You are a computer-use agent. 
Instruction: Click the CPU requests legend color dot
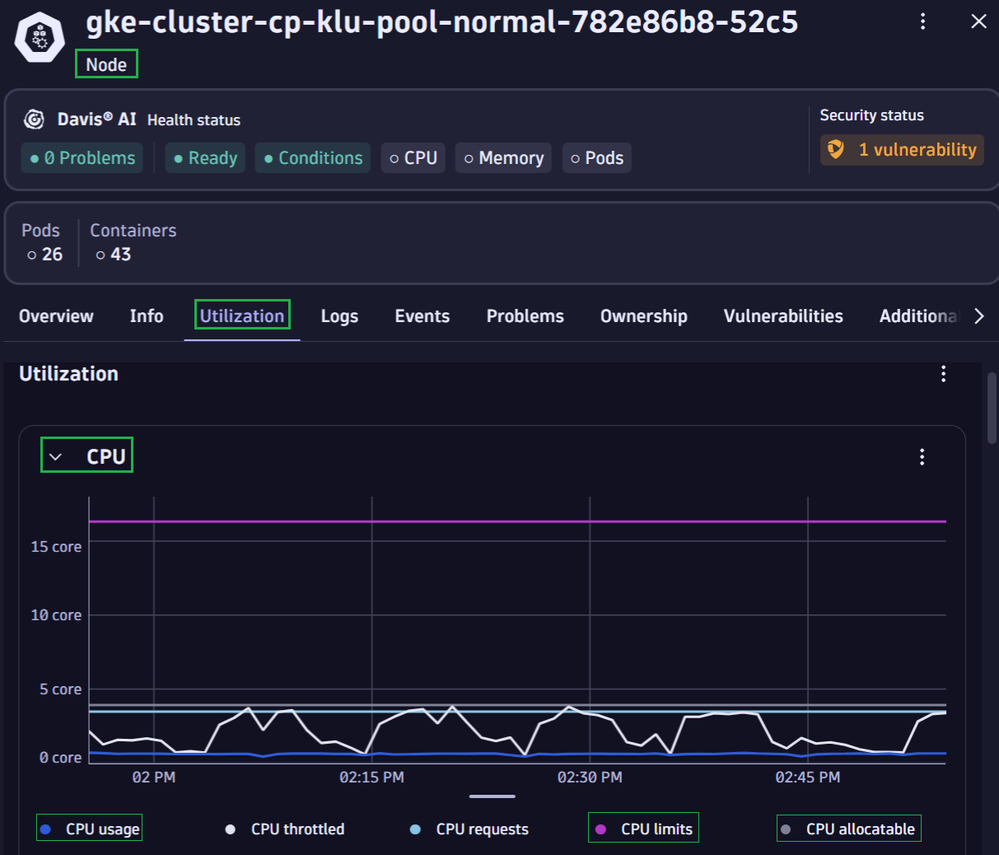[x=416, y=829]
